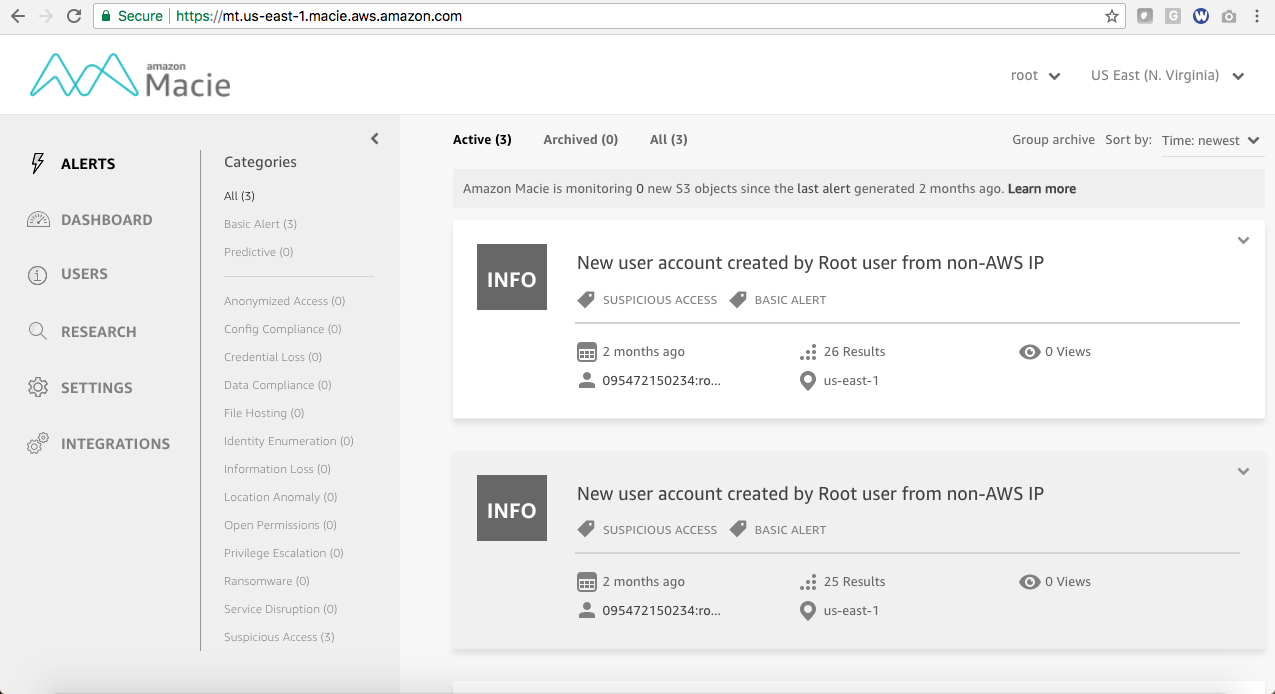Screen dimensions: 1275x694
Task: Expand the 26 Results alert with its chevron
Action: [1243, 241]
